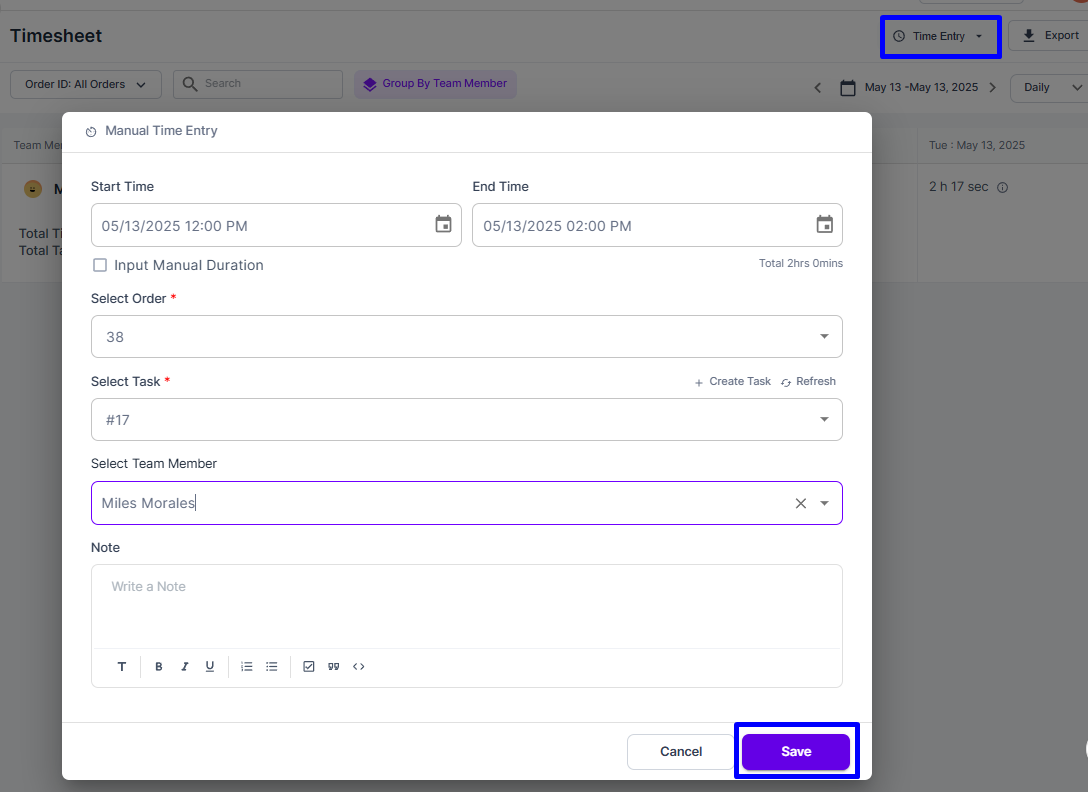Open text heading style option
The height and width of the screenshot is (792, 1088).
pos(122,667)
